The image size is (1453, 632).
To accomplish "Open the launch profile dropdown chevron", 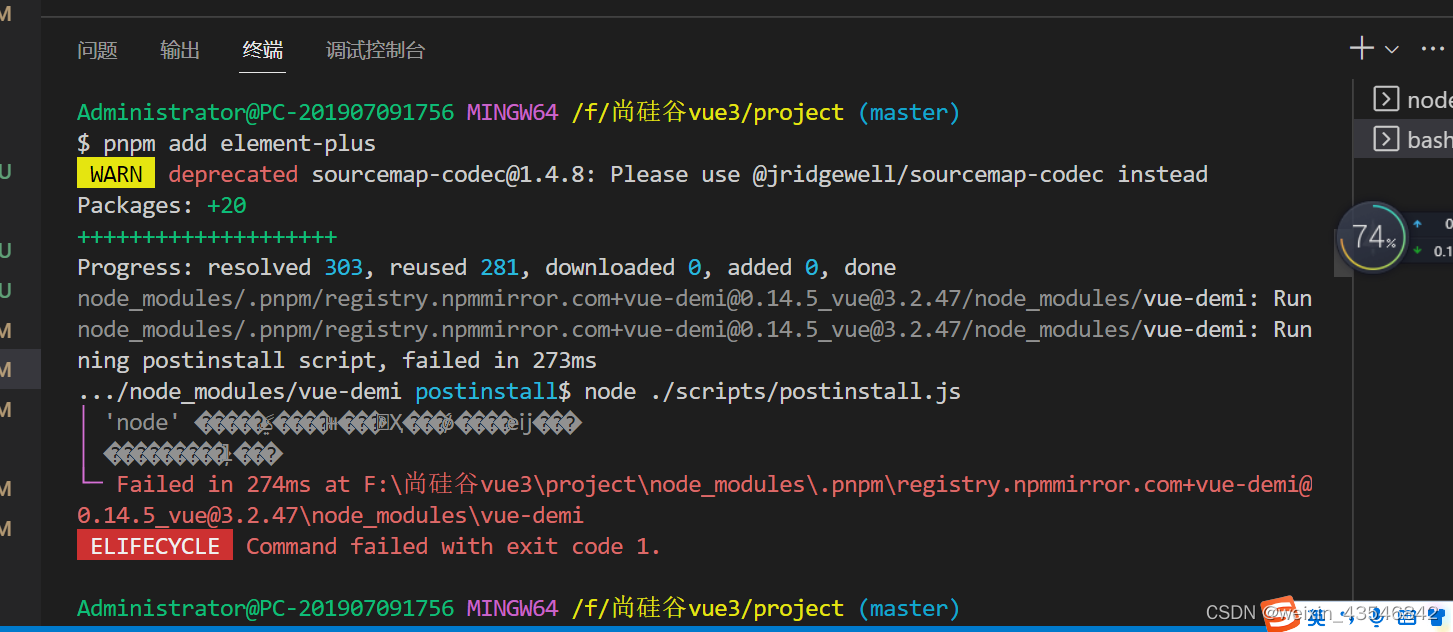I will click(1391, 49).
